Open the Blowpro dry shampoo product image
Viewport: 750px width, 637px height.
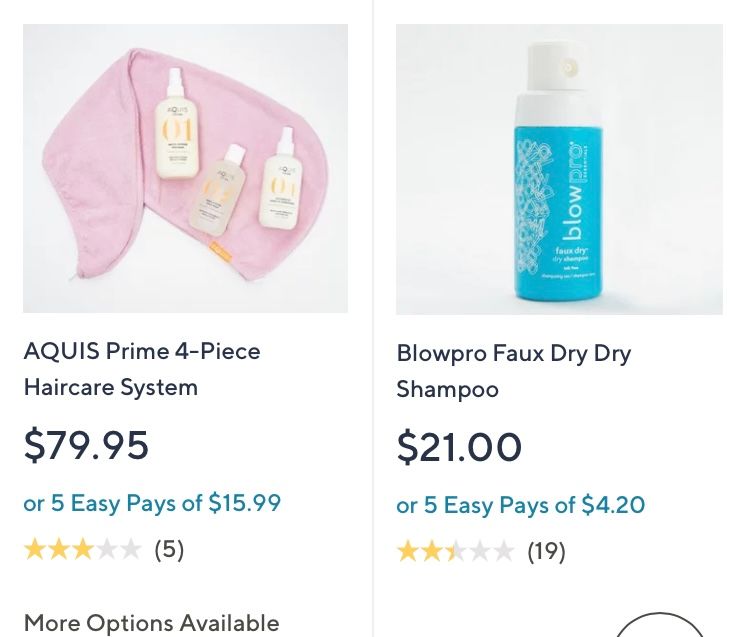(559, 169)
